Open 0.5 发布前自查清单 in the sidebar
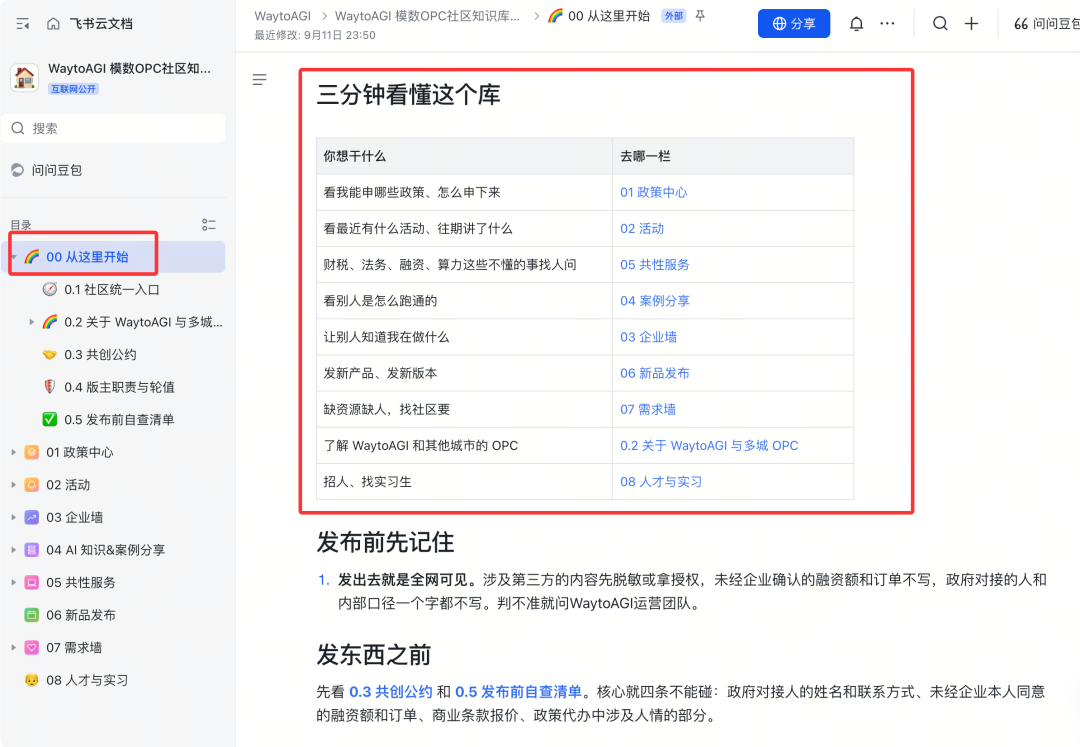This screenshot has height=747, width=1080. pyautogui.click(x=118, y=420)
